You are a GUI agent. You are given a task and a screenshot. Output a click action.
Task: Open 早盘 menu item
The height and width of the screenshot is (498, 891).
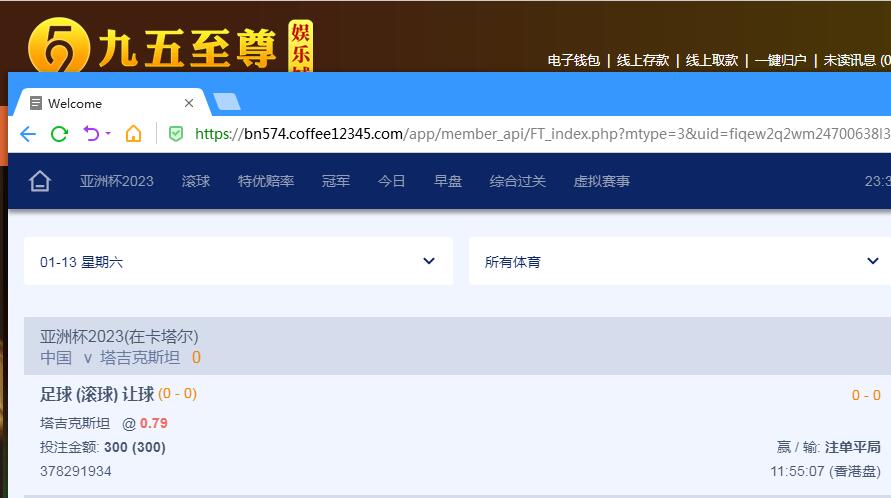(448, 181)
